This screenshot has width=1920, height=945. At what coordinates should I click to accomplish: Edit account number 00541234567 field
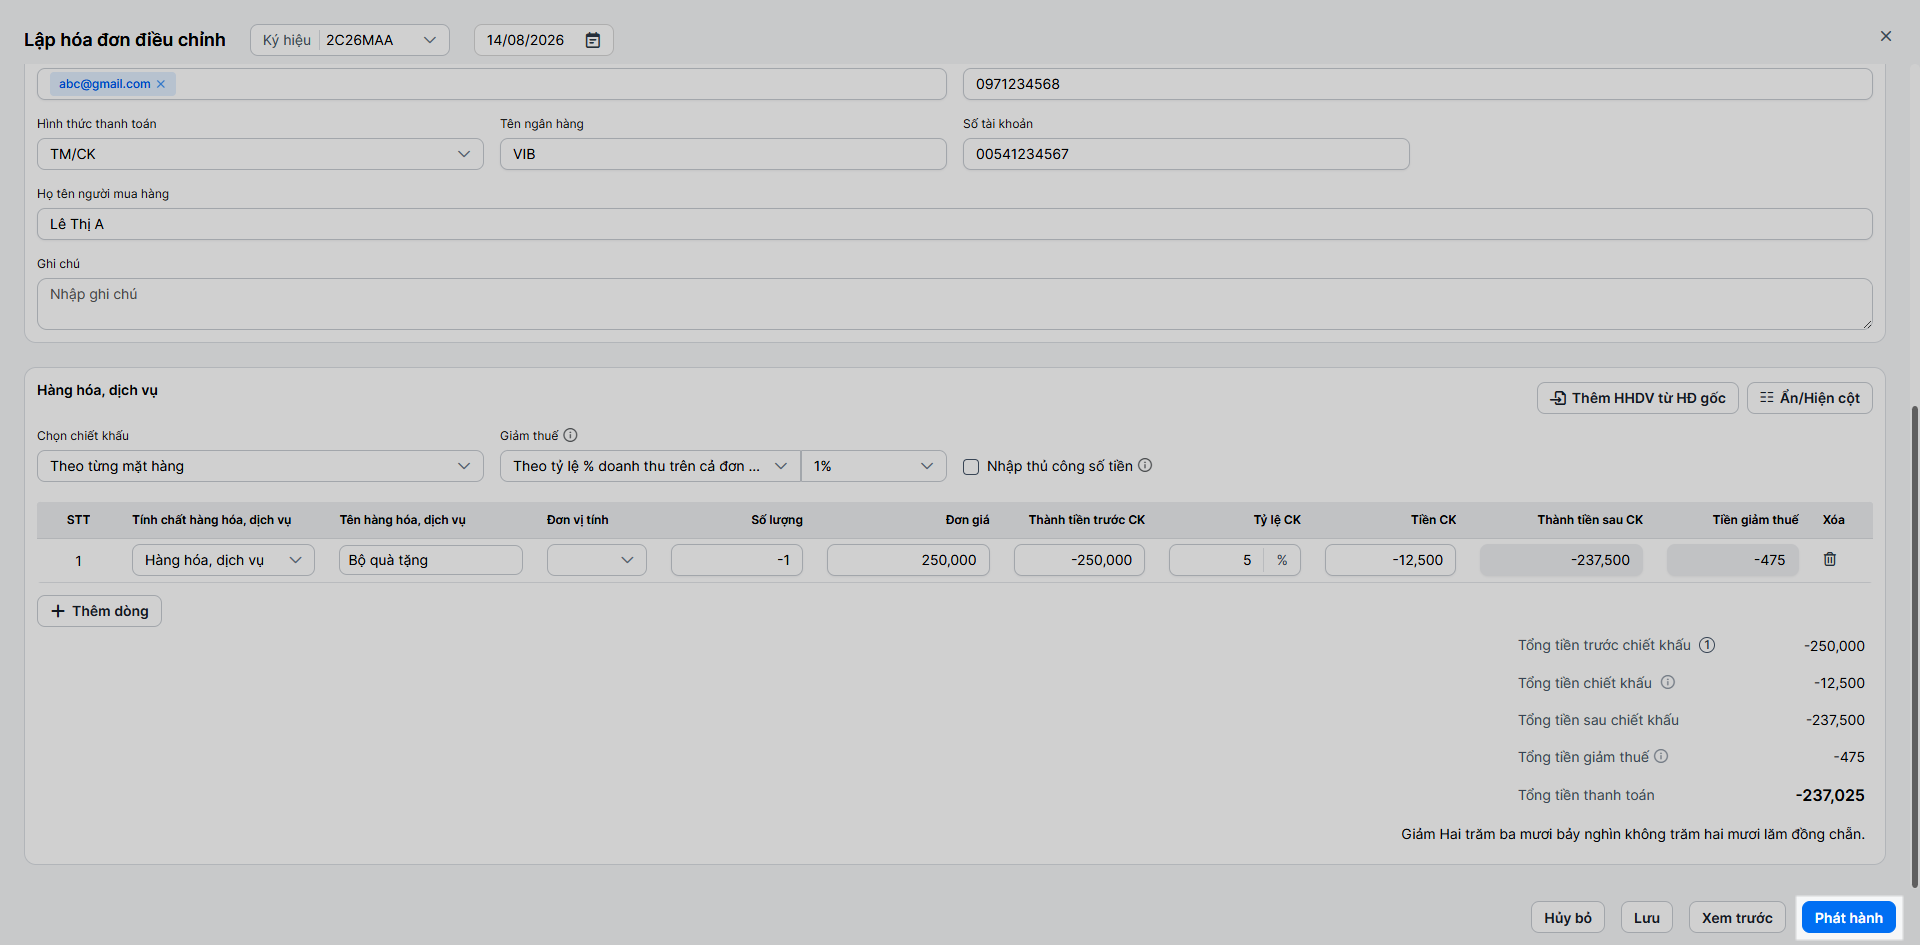tap(1186, 154)
